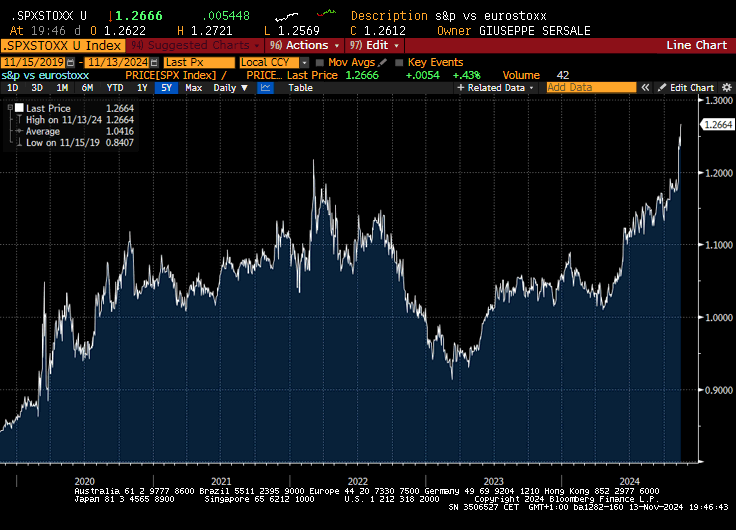Click the white sparkline thumbnail in header

(x=286, y=17)
